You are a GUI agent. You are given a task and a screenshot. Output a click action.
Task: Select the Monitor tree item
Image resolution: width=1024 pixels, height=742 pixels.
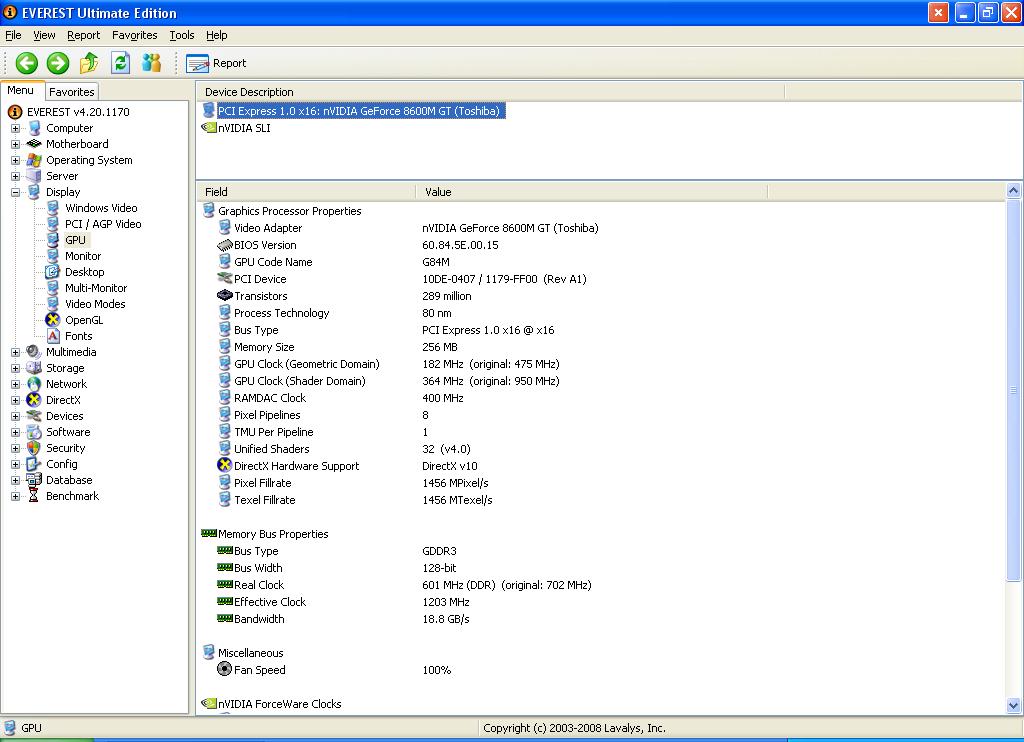tap(83, 256)
